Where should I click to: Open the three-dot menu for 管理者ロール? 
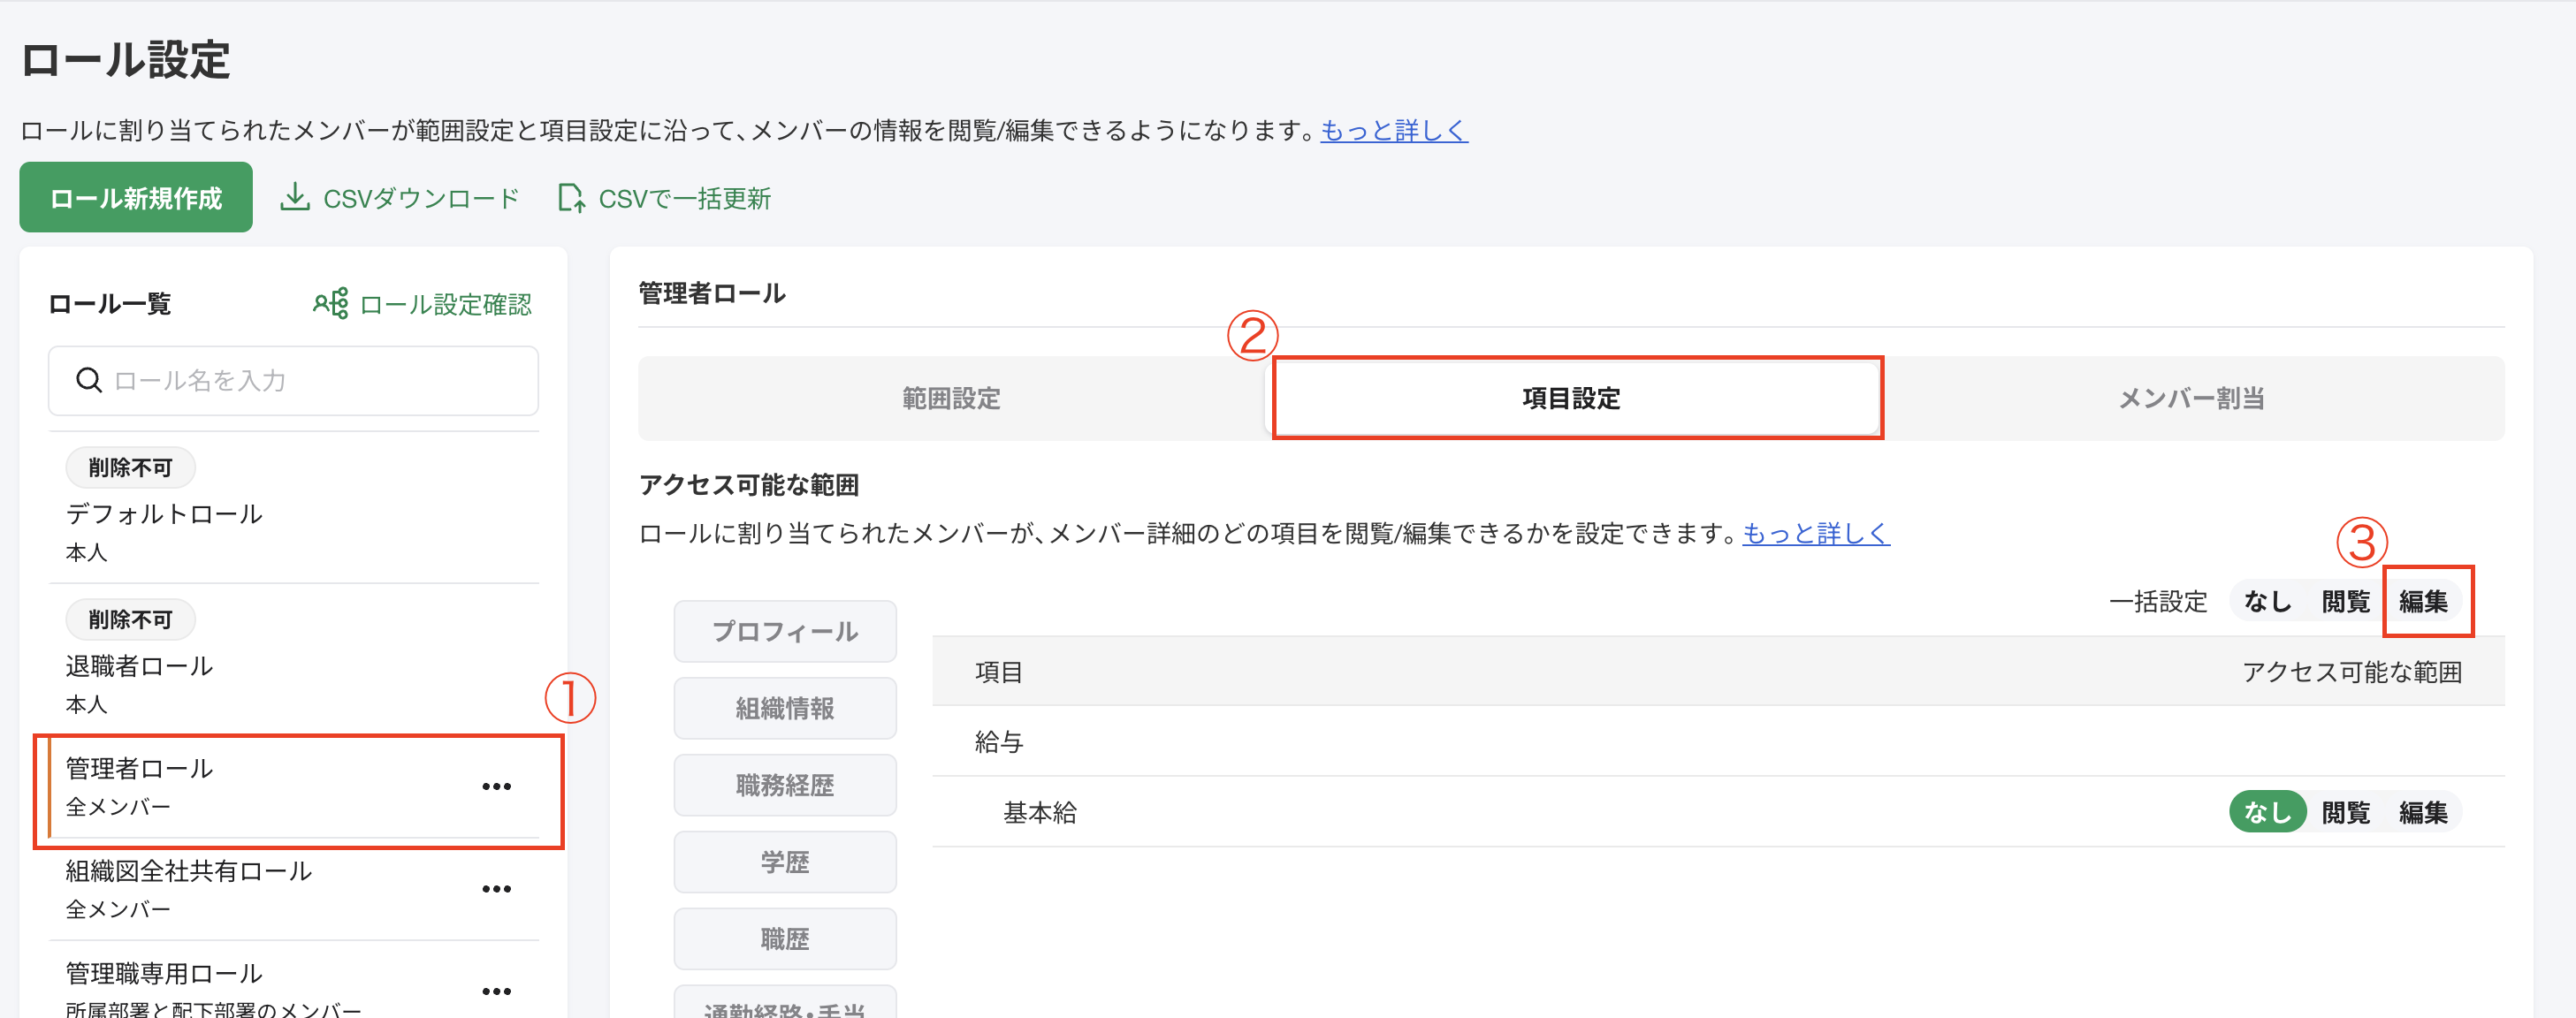click(497, 786)
